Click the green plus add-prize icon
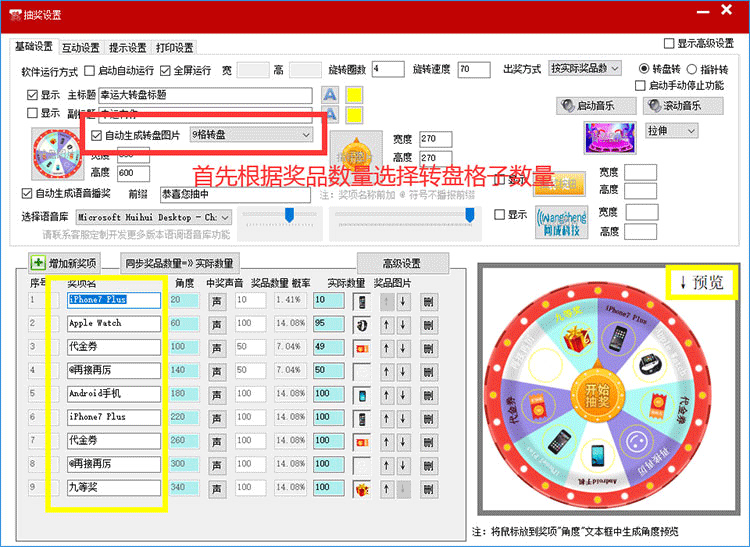750x547 pixels. (38, 263)
